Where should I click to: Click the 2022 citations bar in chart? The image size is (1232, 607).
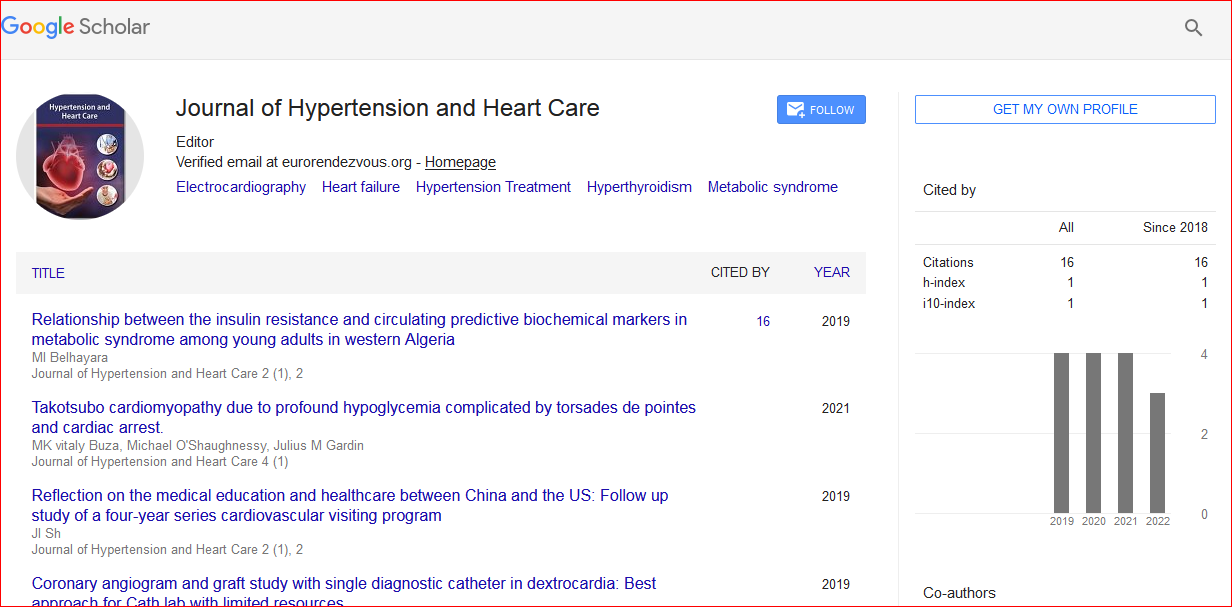coord(1157,453)
